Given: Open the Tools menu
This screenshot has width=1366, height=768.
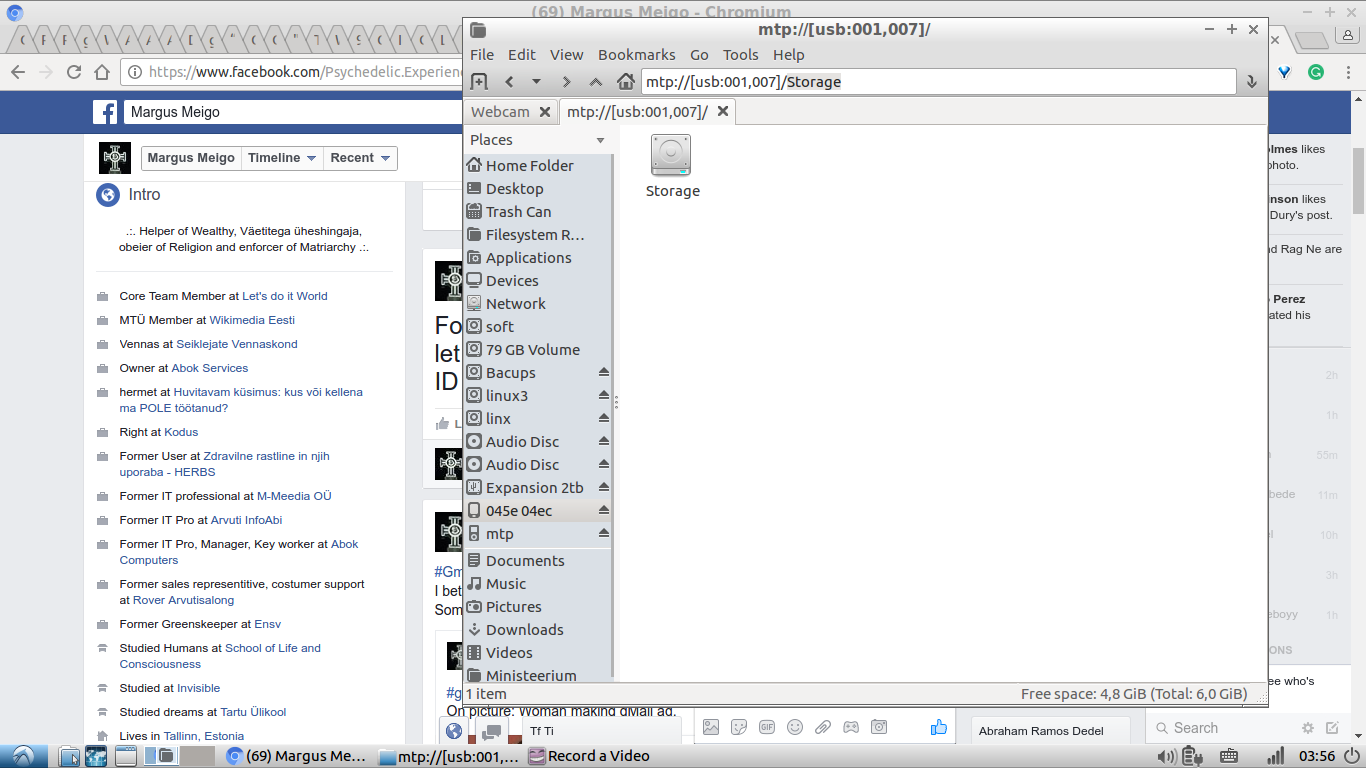Looking at the screenshot, I should click(x=741, y=55).
